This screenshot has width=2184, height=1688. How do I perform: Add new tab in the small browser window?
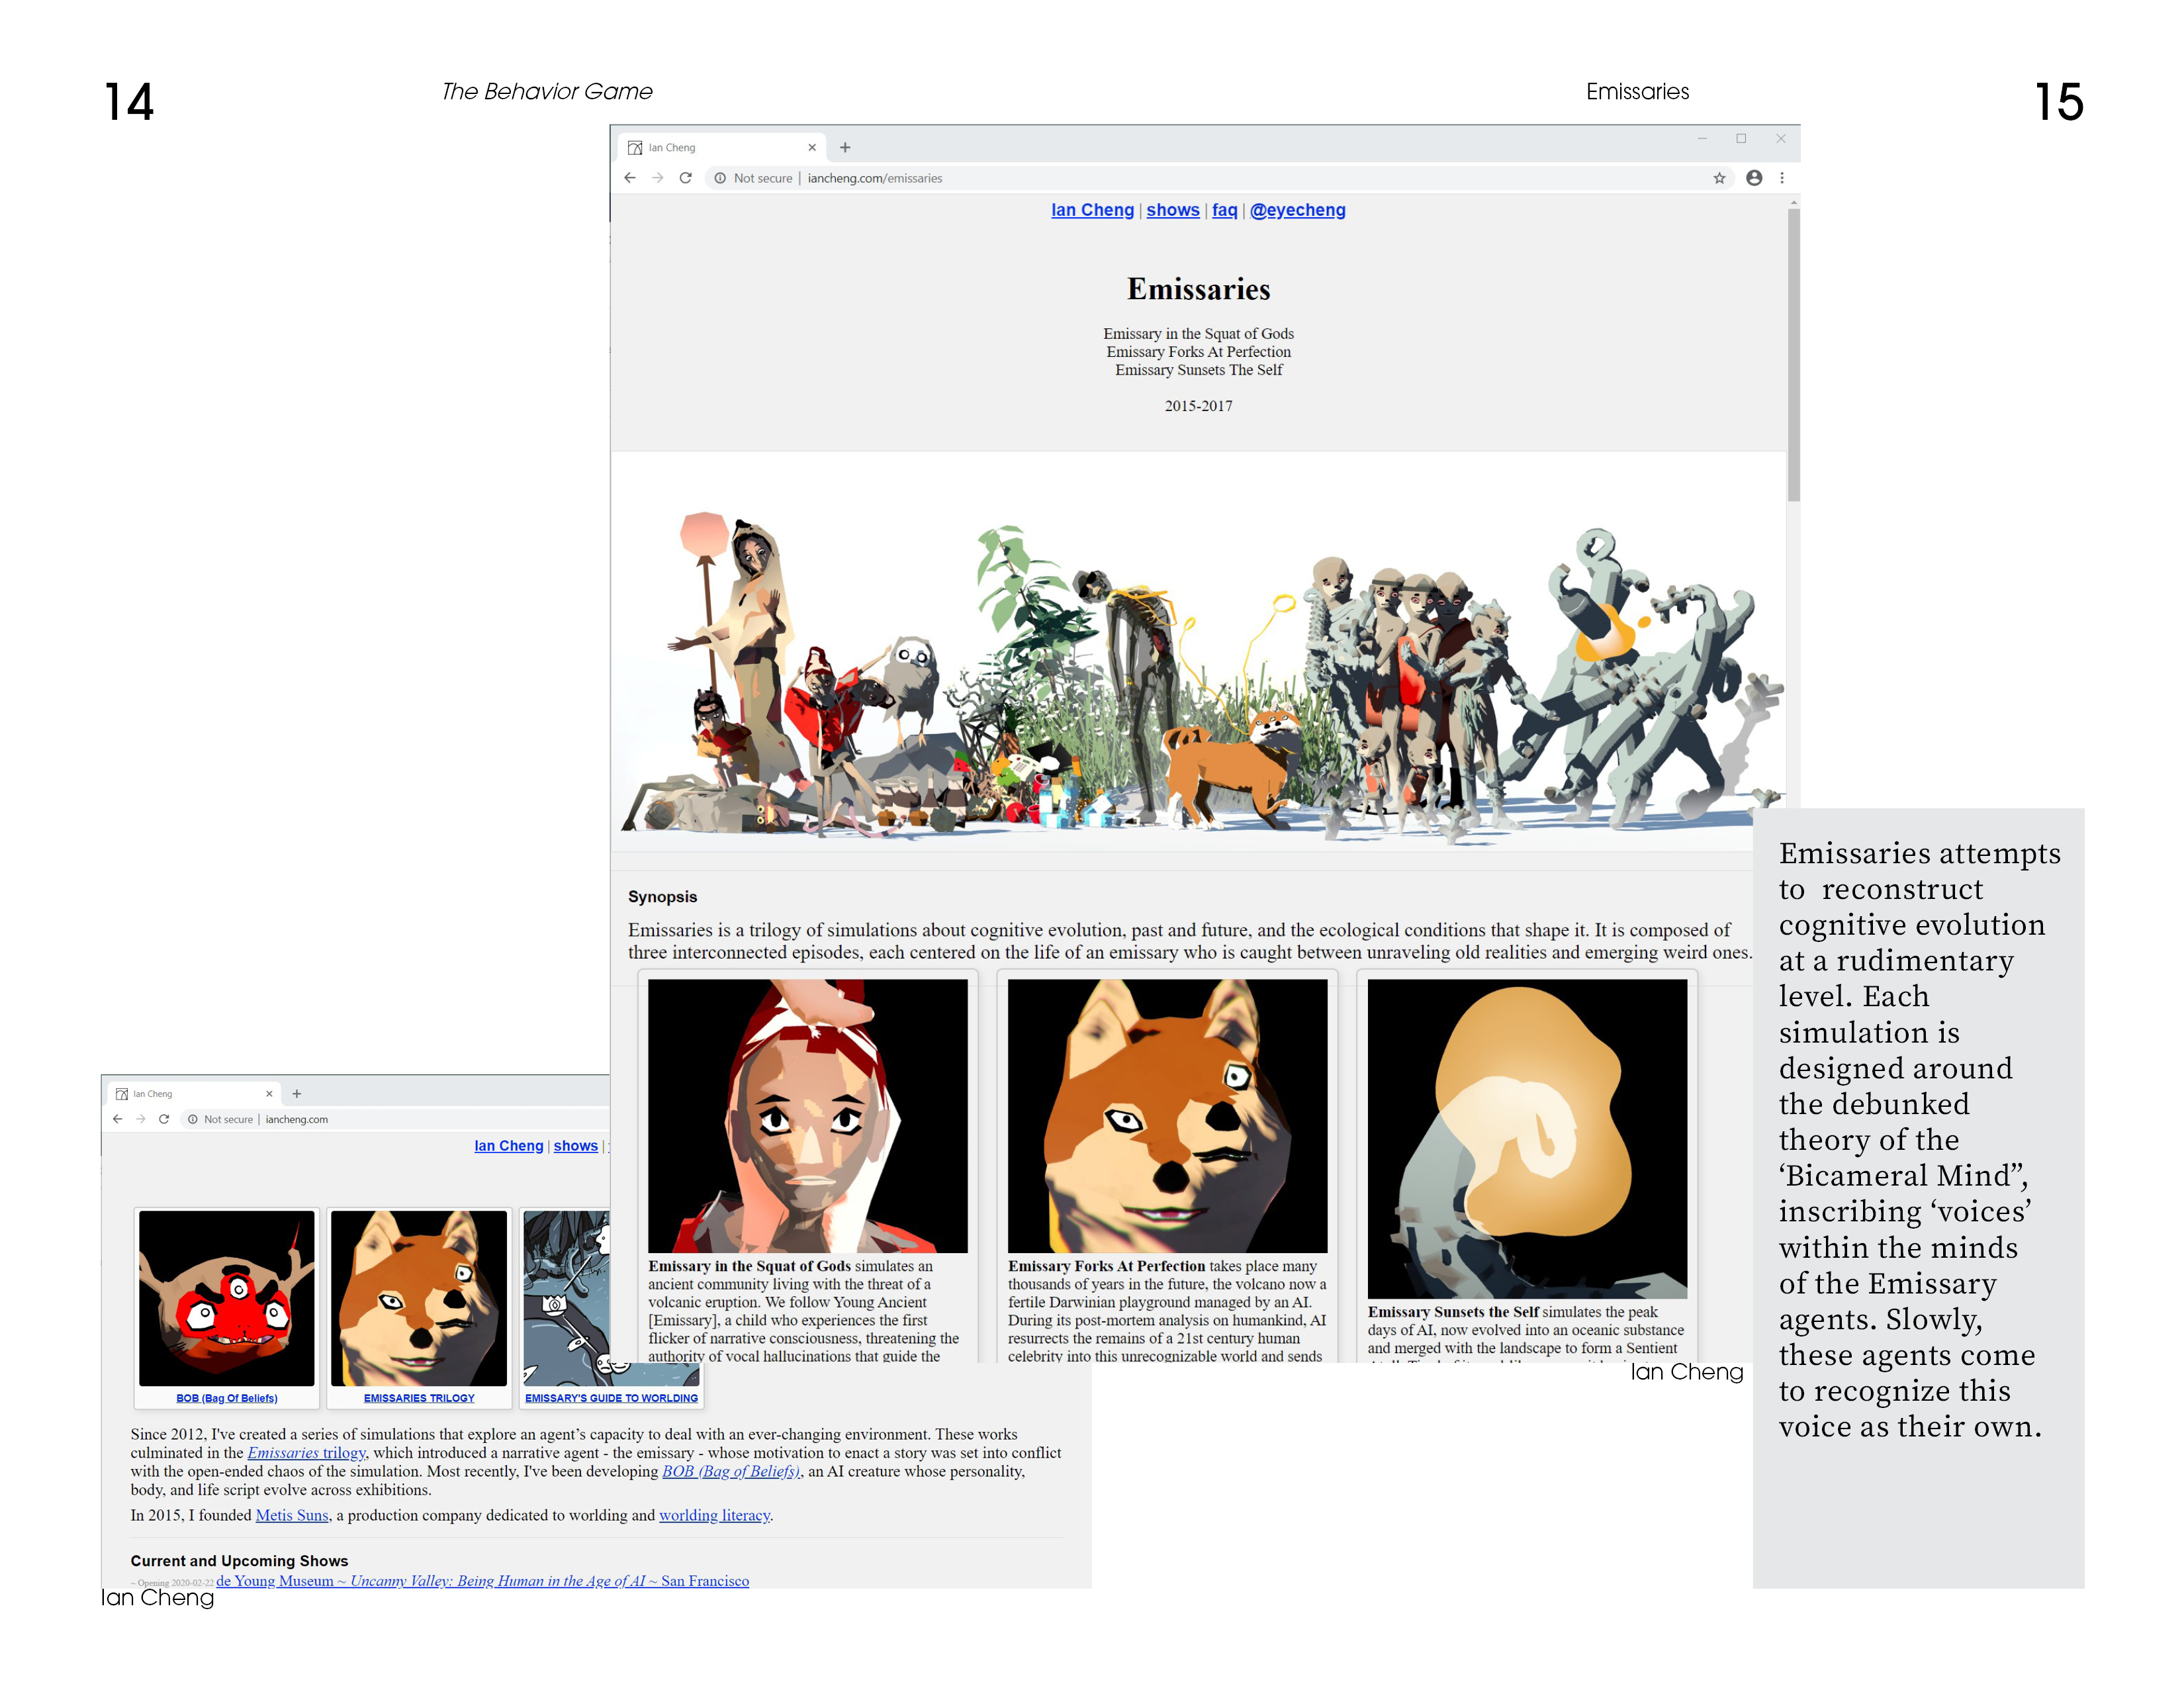[297, 1094]
